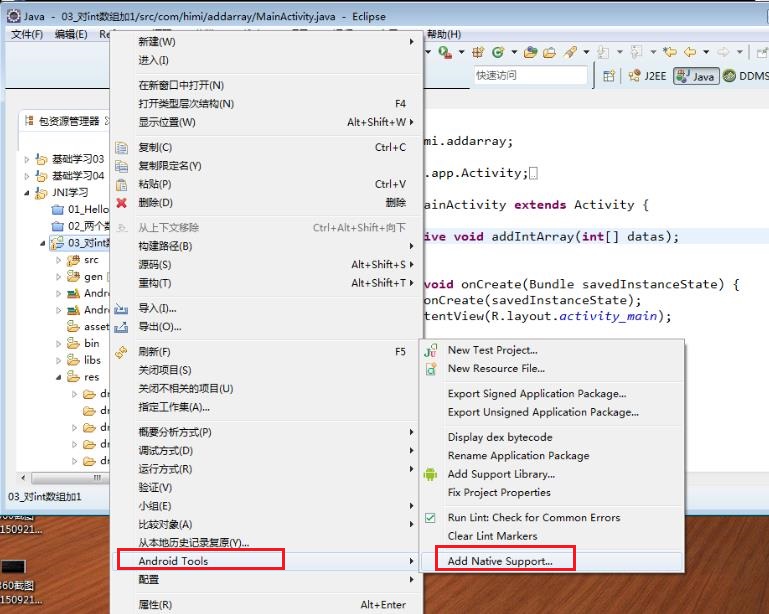Select the assets folder in the tree
This screenshot has width=769, height=614.
88,327
